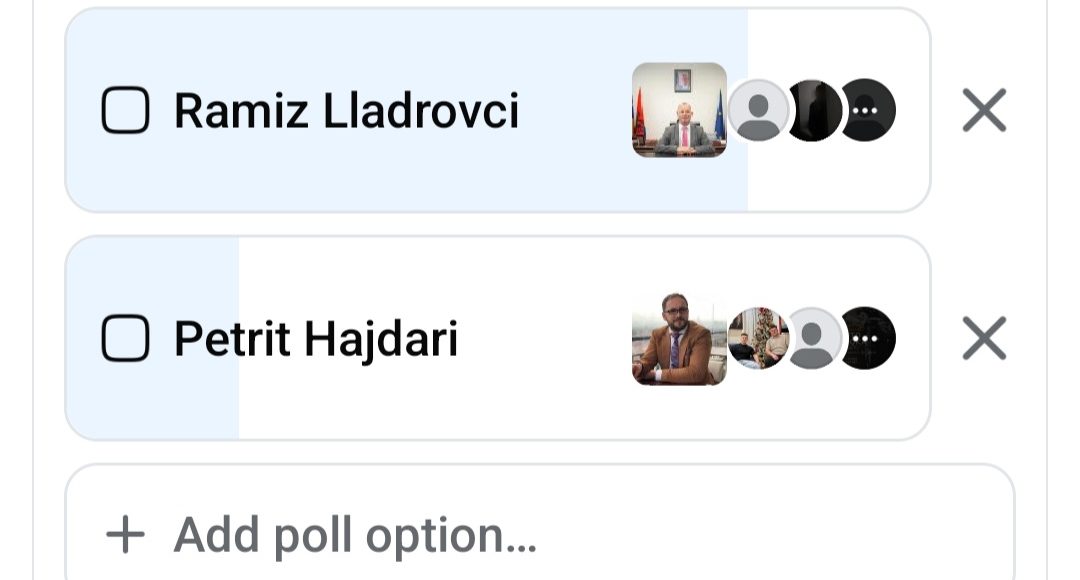View Christmas tree avatar voter for Petrit Hajdari
The image size is (1080, 580).
758,338
